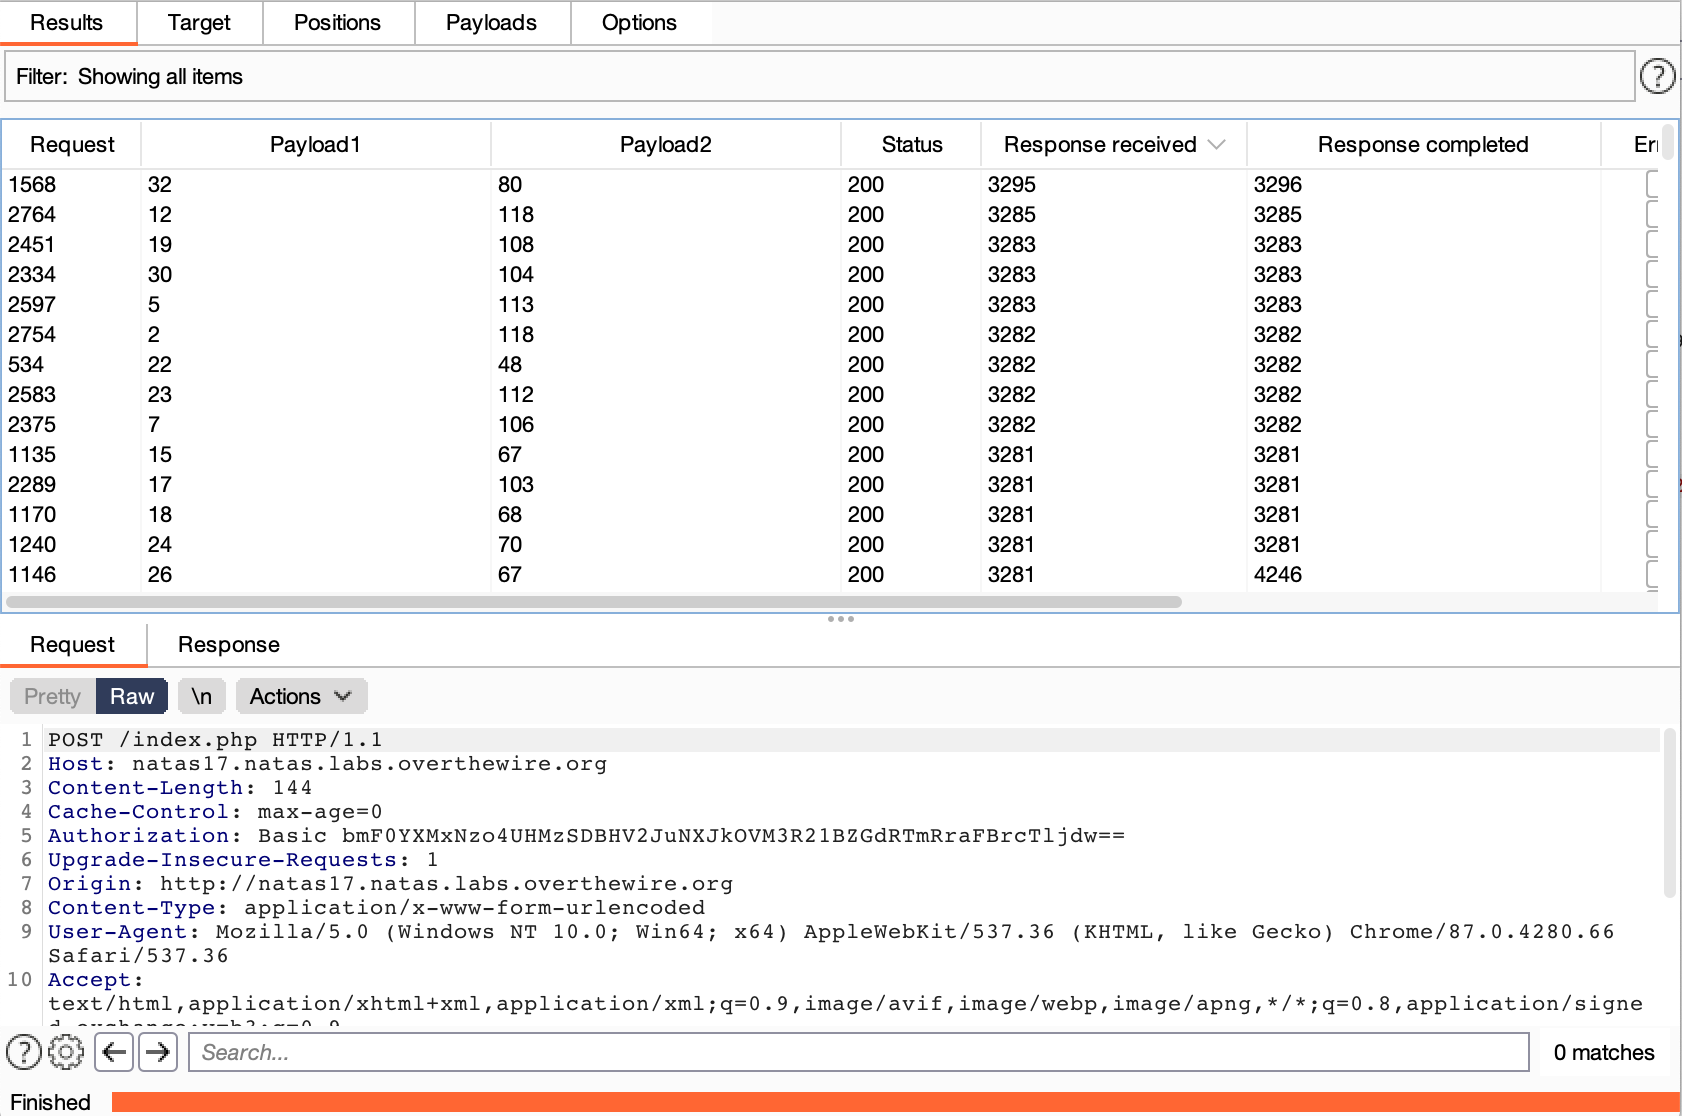Click the filter help question mark icon
Image resolution: width=1682 pixels, height=1116 pixels.
tap(1657, 76)
